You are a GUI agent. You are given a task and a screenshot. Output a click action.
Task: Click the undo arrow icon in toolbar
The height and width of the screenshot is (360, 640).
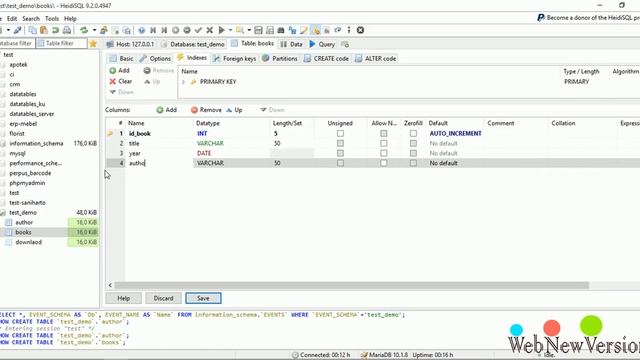[x=55, y=30]
